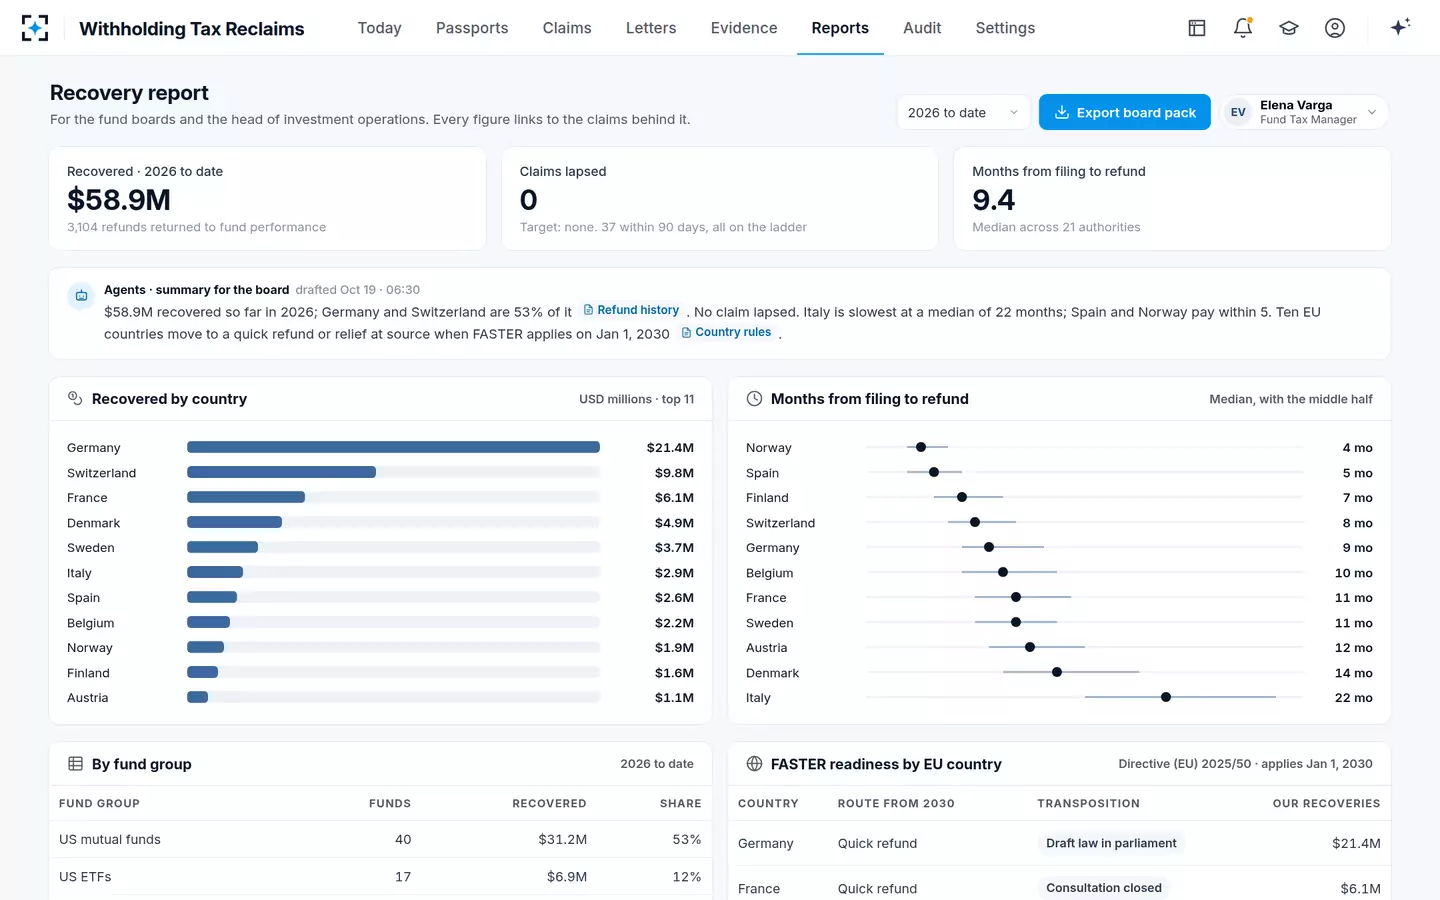This screenshot has height=900, width=1440.
Task: Select the US mutual funds row
Action: pos(380,840)
